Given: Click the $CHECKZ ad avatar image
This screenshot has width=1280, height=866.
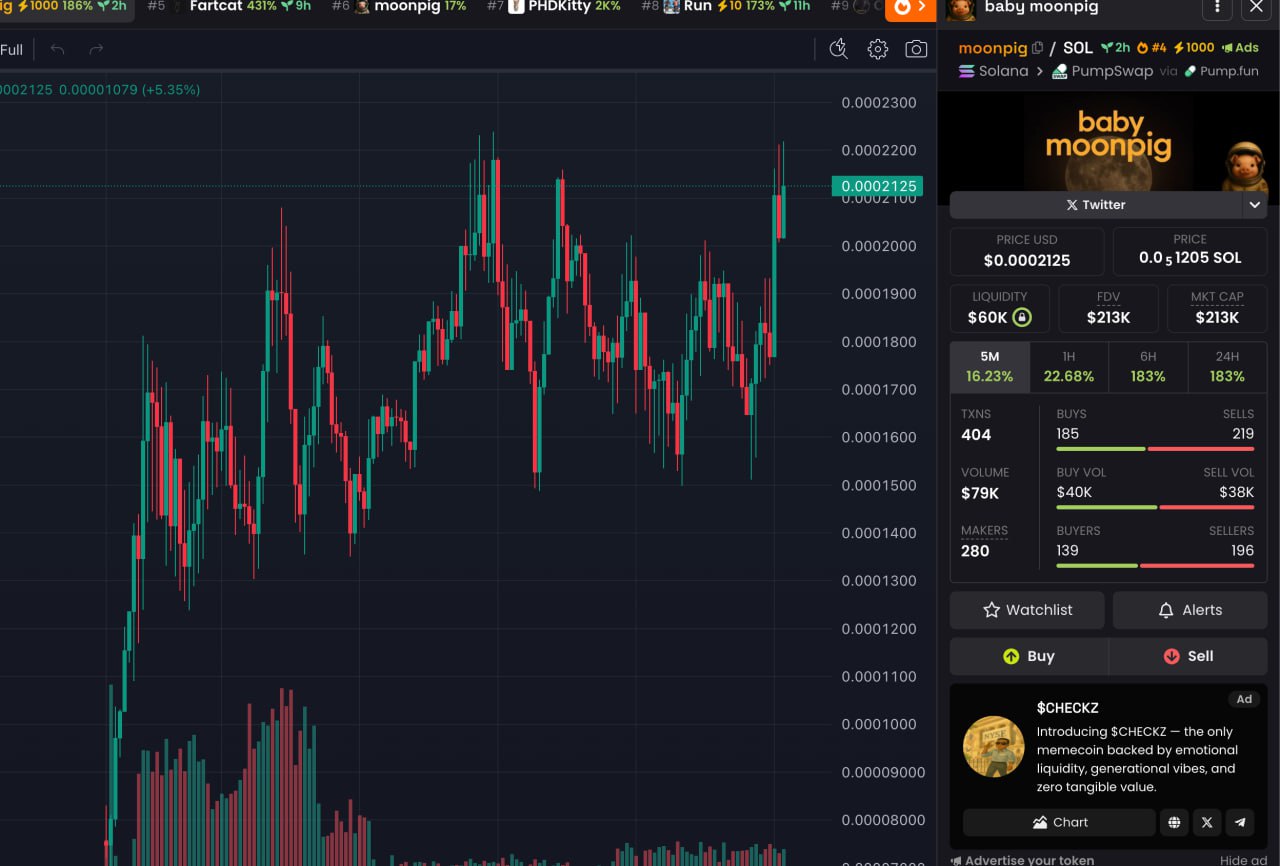Looking at the screenshot, I should 994,746.
